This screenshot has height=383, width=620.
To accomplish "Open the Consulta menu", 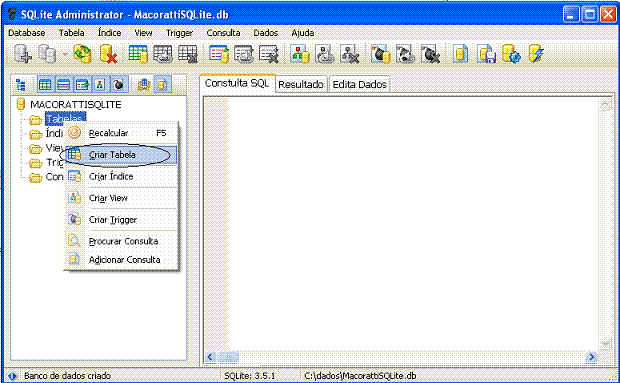I will coord(223,33).
